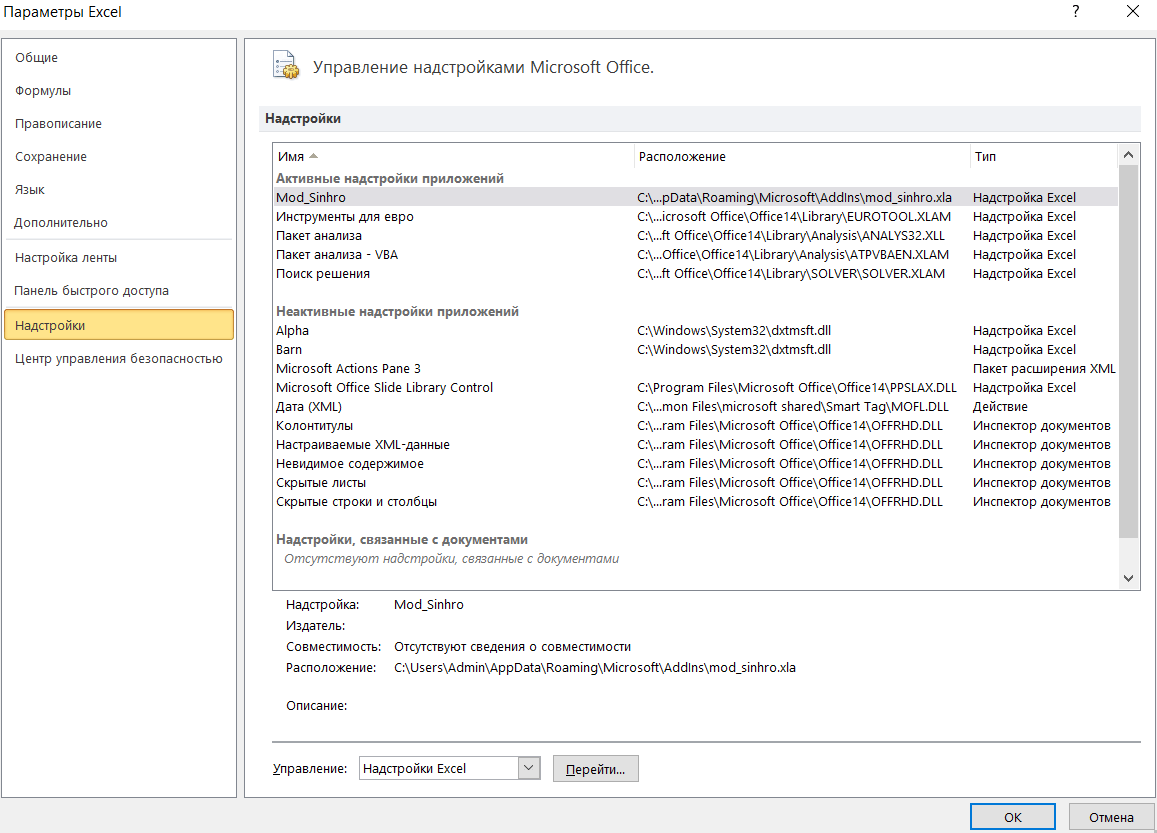Select the Колонтитулы row

click(695, 426)
